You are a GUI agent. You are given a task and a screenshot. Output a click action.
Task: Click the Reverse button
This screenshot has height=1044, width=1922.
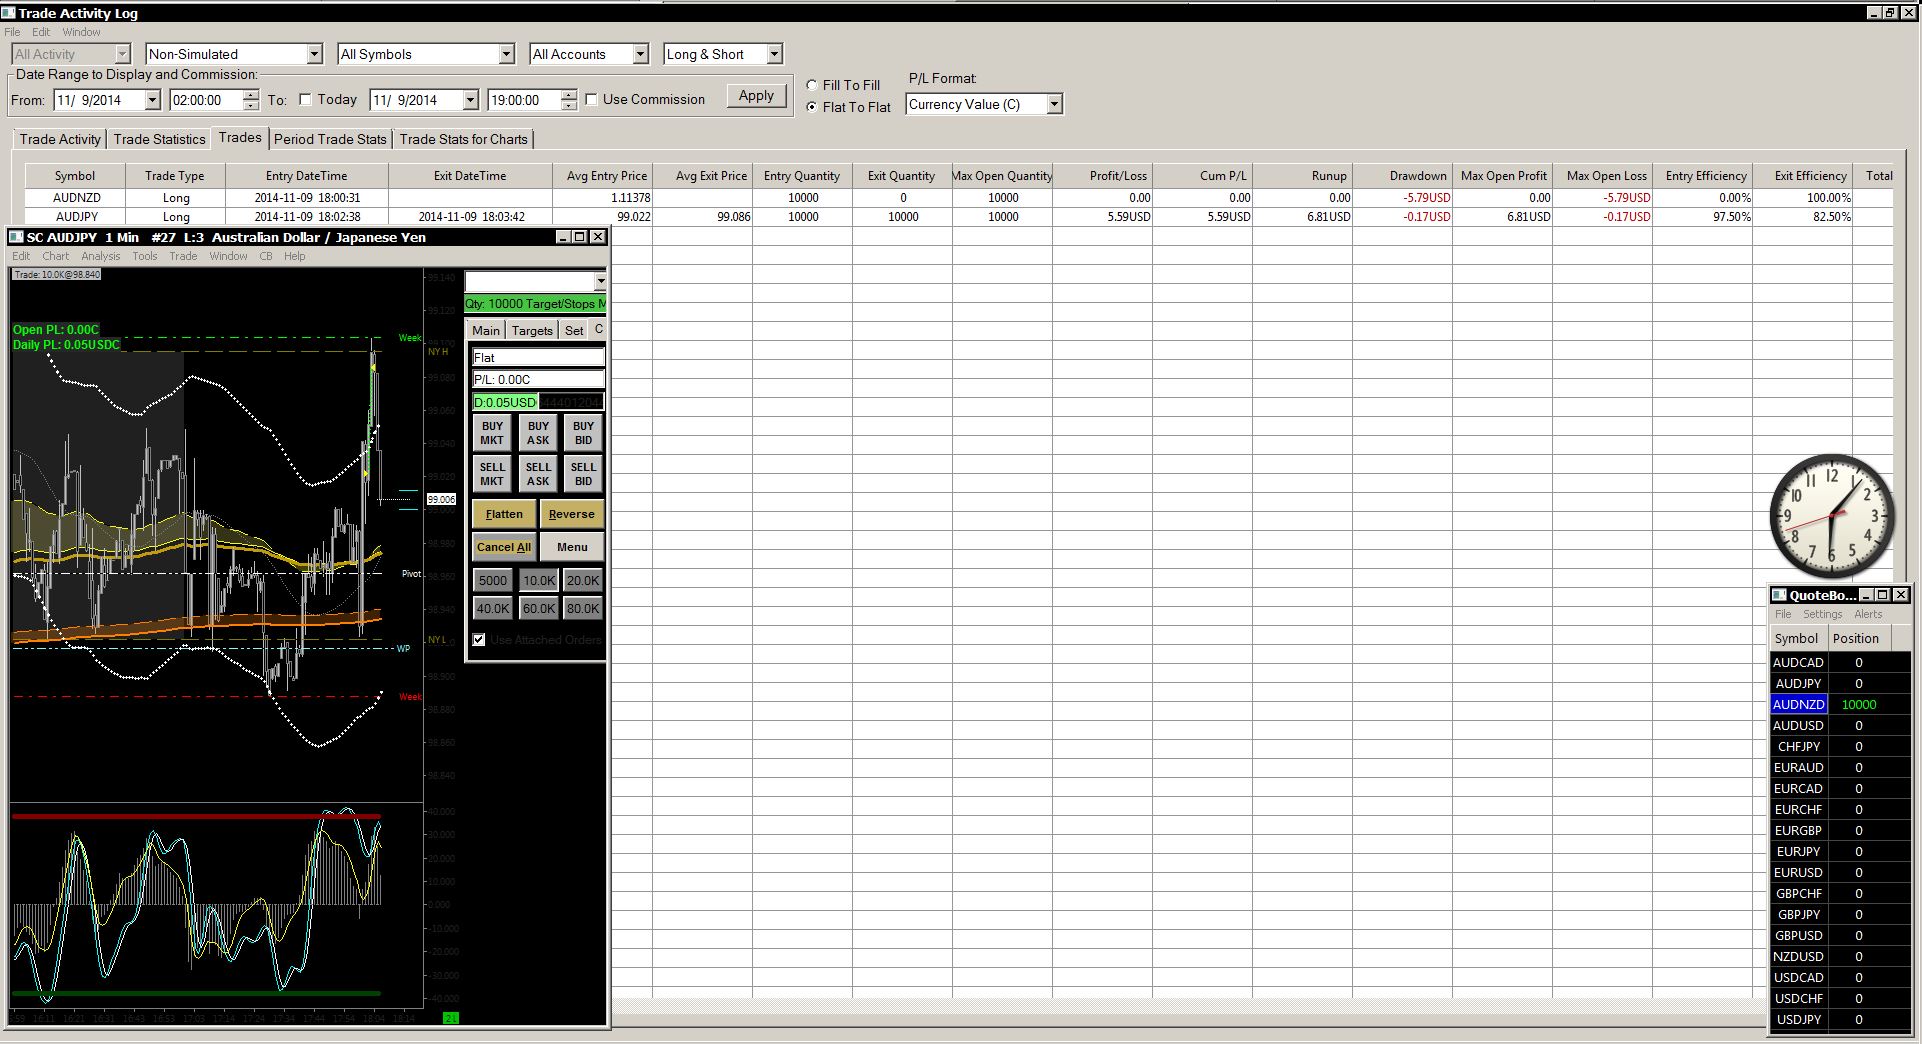572,514
